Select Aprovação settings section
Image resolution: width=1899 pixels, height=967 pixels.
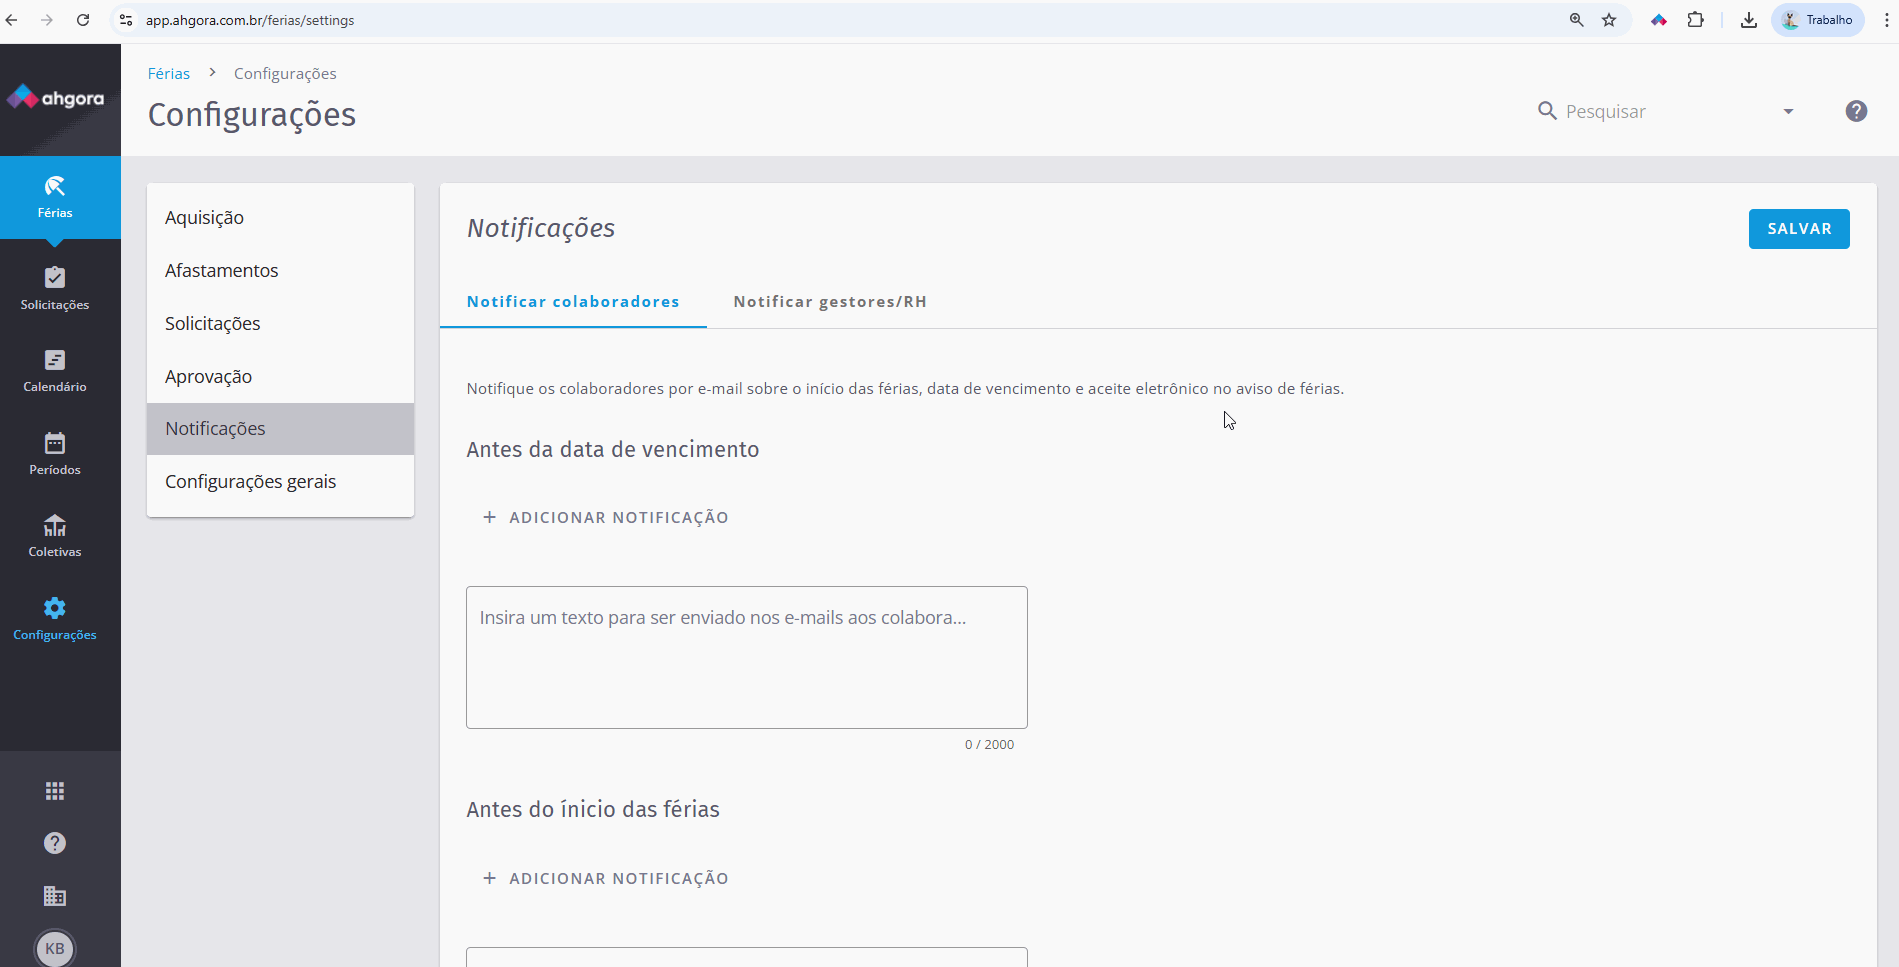280,376
